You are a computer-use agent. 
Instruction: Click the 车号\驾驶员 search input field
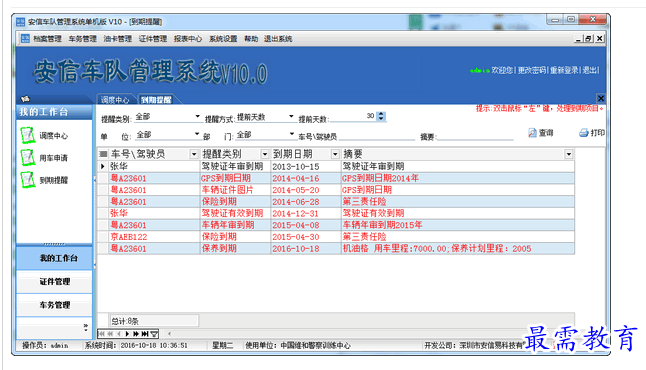click(377, 136)
